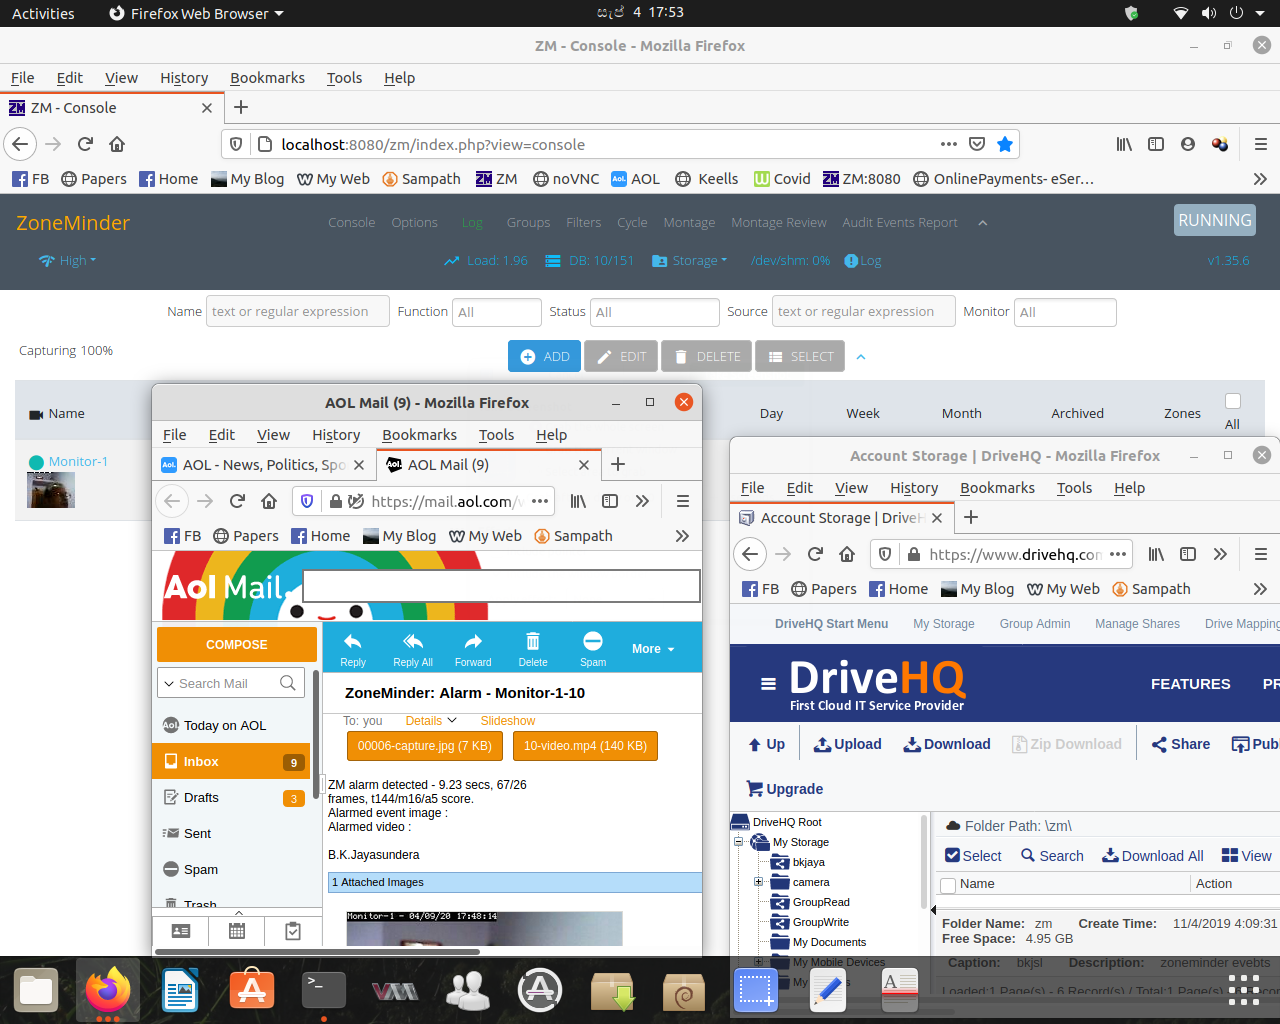The width and height of the screenshot is (1280, 1024).
Task: Open ZoneMinder bandwidth High dropdown
Action: coord(68,261)
